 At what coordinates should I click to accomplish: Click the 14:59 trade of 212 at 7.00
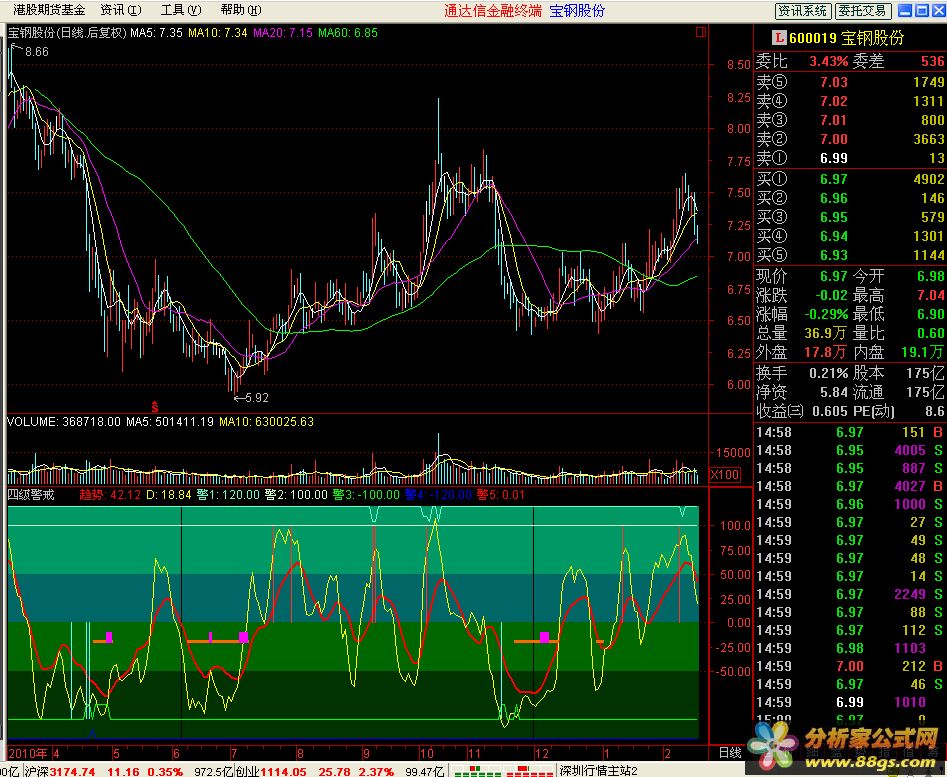pos(850,666)
